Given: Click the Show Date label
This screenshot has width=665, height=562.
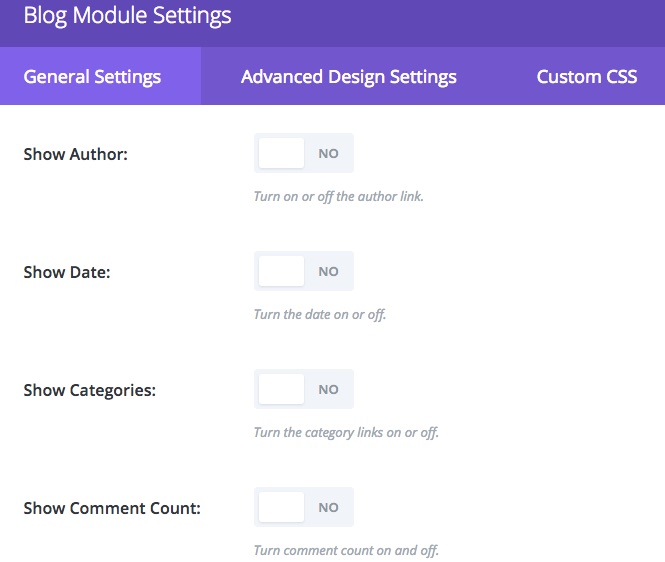Looking at the screenshot, I should [x=67, y=272].
